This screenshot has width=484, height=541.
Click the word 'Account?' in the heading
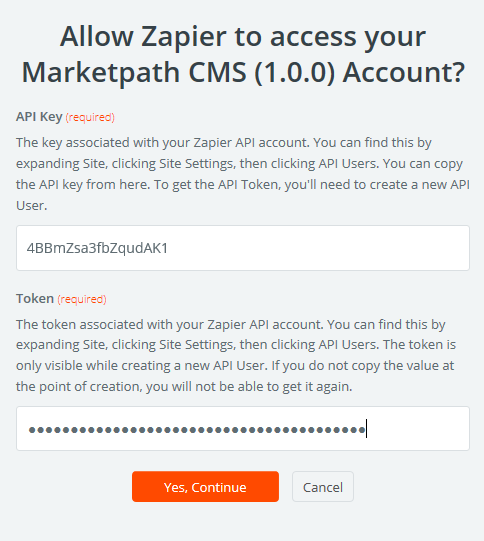coord(404,72)
